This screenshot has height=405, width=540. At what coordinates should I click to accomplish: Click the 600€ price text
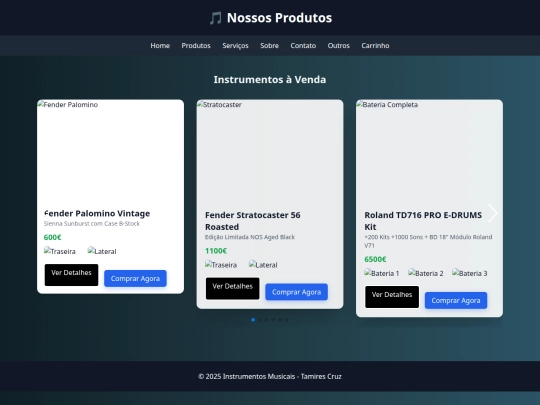(52, 237)
